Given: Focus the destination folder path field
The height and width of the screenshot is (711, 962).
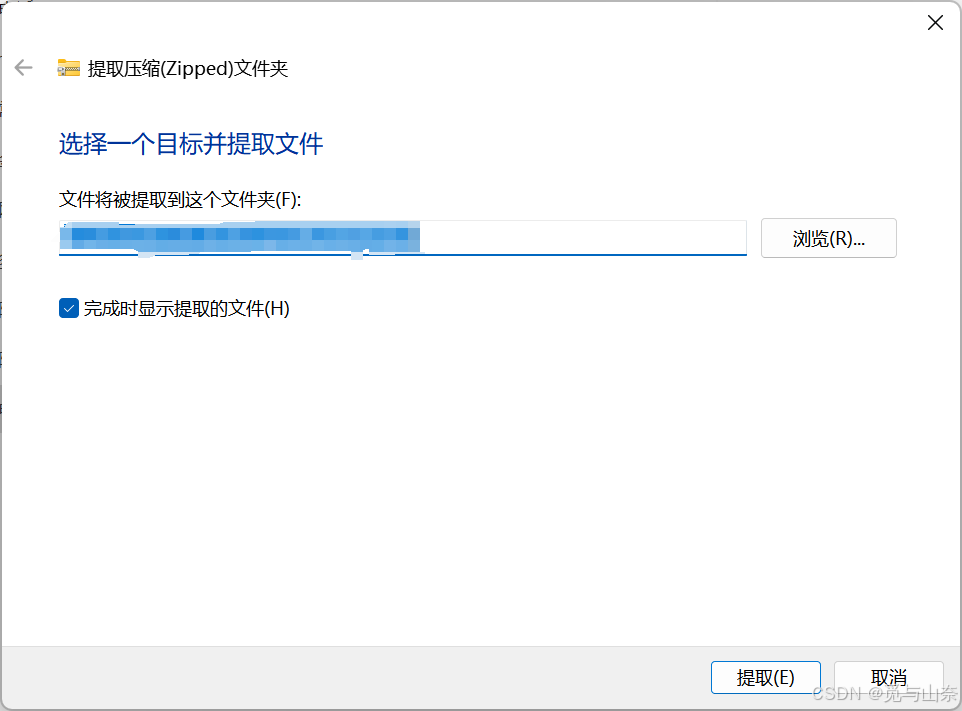Looking at the screenshot, I should coord(402,237).
